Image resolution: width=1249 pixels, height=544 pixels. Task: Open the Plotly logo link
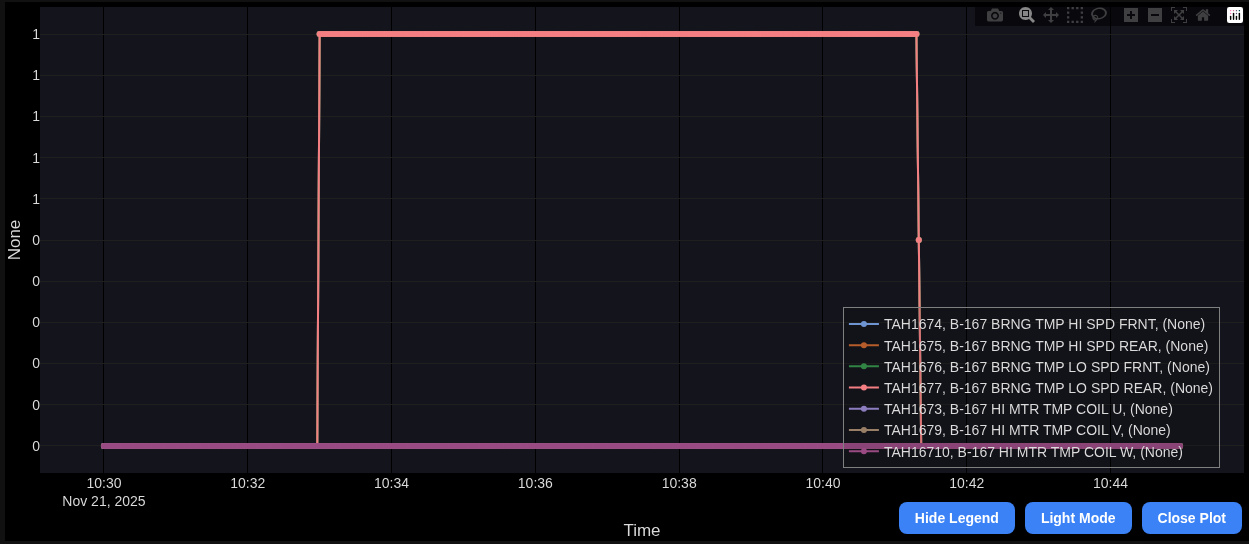[x=1235, y=15]
